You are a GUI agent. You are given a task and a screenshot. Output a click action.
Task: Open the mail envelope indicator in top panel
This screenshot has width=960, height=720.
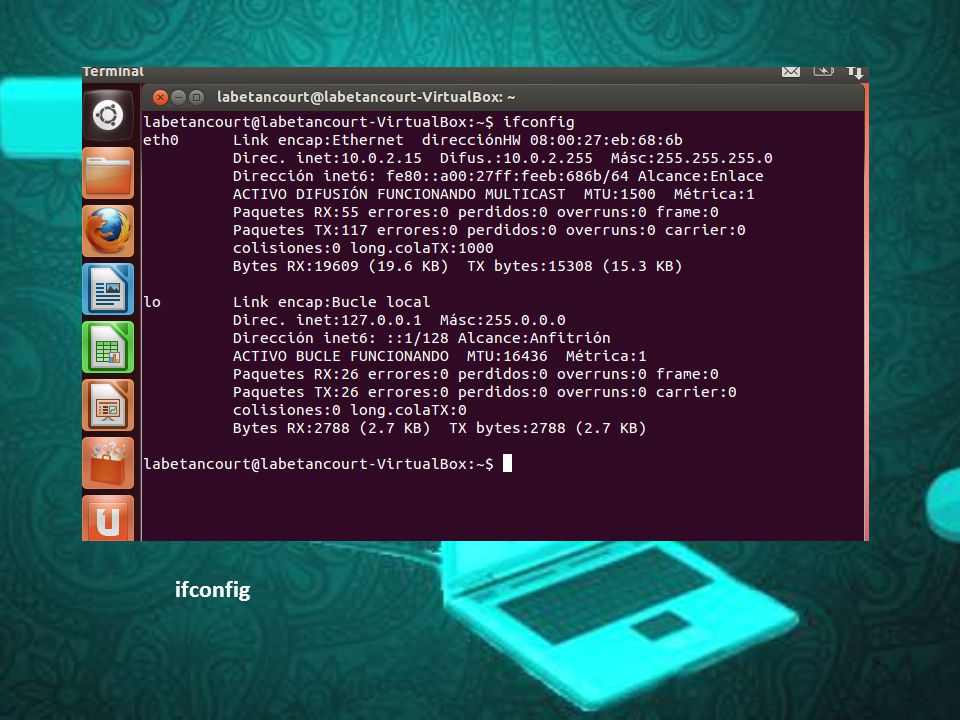(x=791, y=72)
